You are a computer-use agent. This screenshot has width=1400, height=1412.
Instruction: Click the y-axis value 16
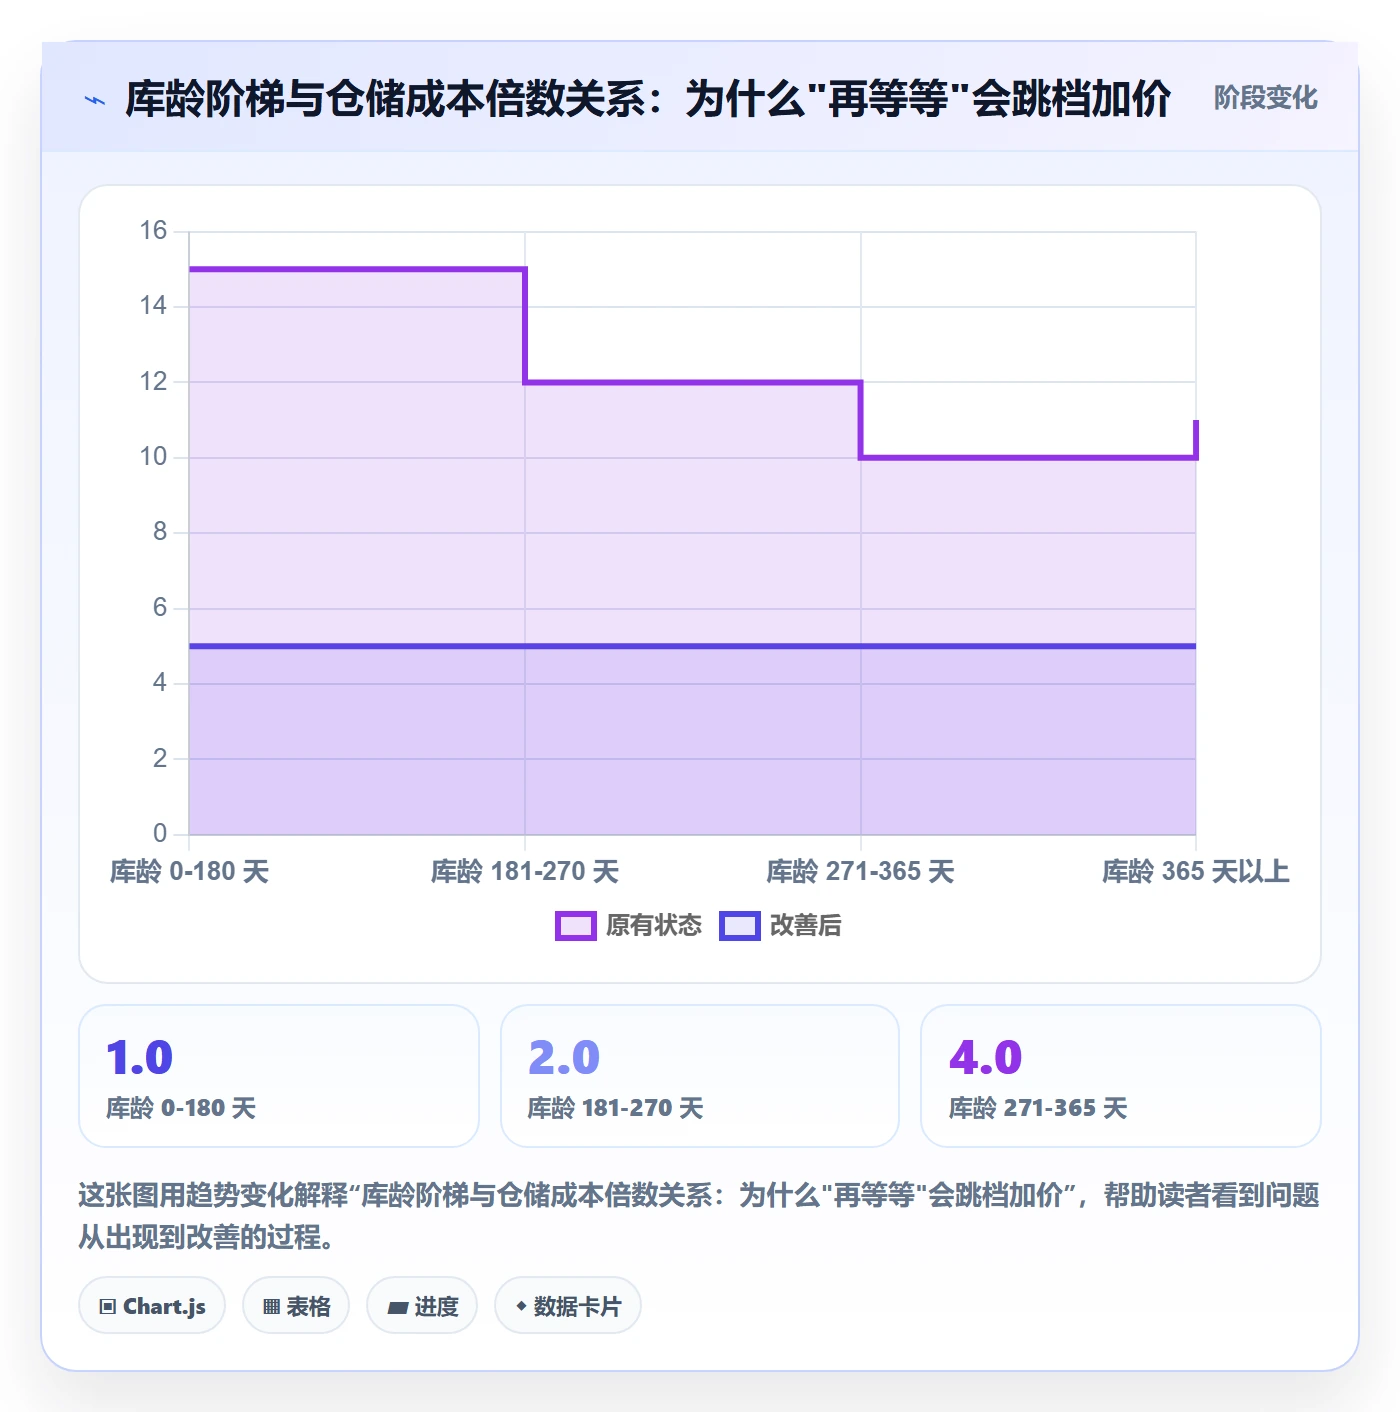click(153, 231)
